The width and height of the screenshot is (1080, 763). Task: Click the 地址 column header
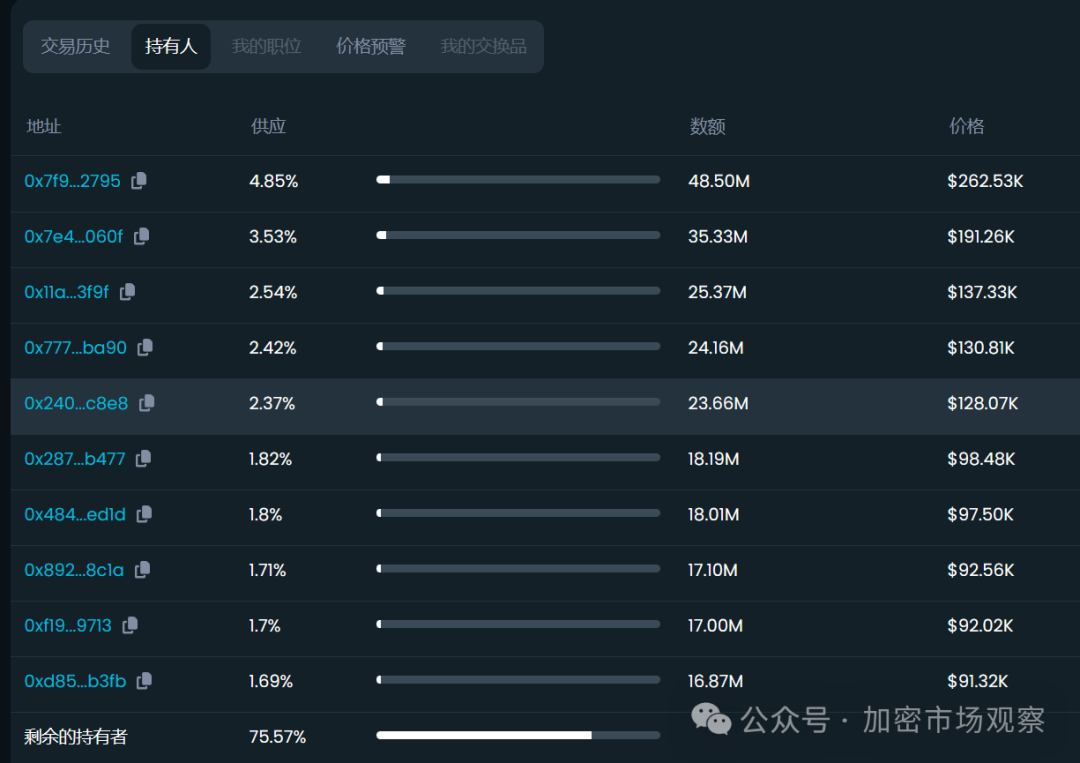click(x=43, y=126)
